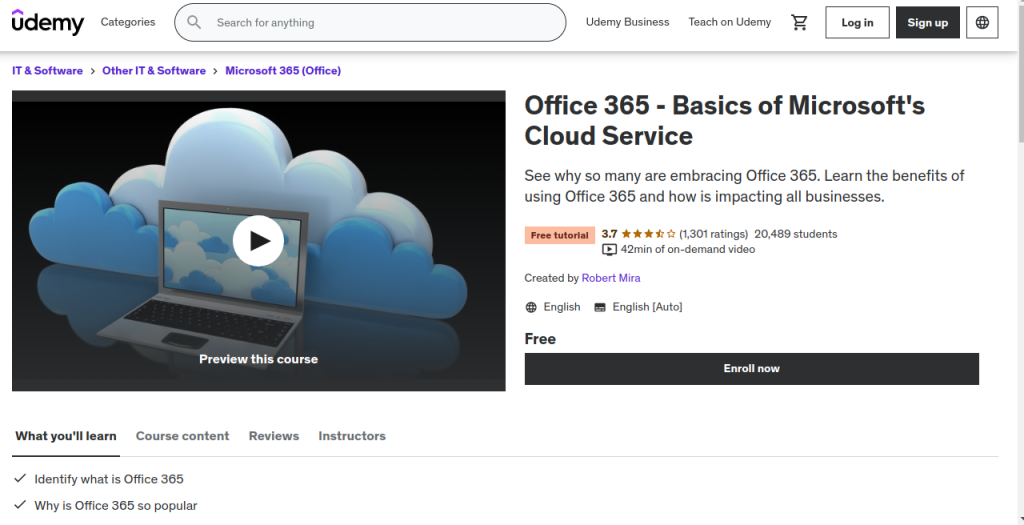Click the star rating icons
The width and height of the screenshot is (1024, 525).
click(648, 234)
